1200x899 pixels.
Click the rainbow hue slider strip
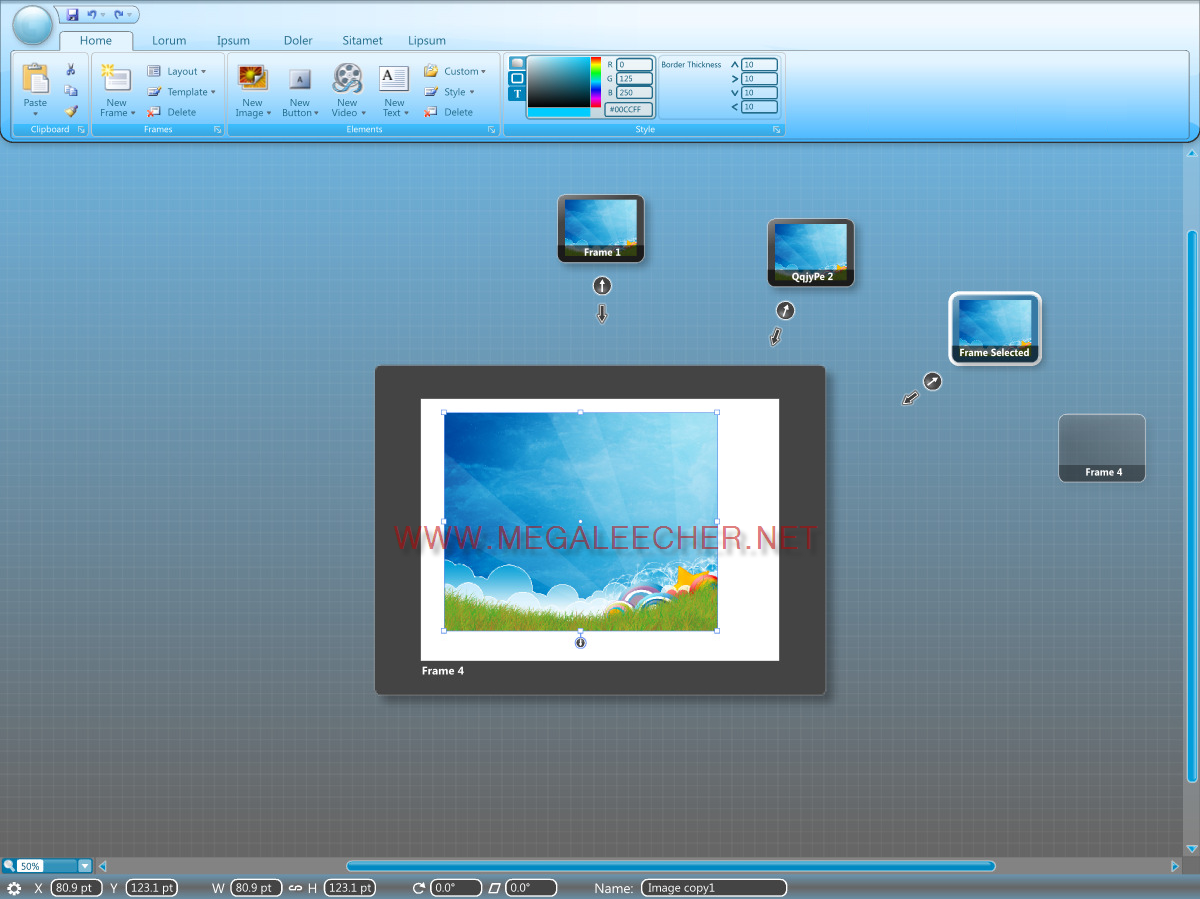(596, 82)
